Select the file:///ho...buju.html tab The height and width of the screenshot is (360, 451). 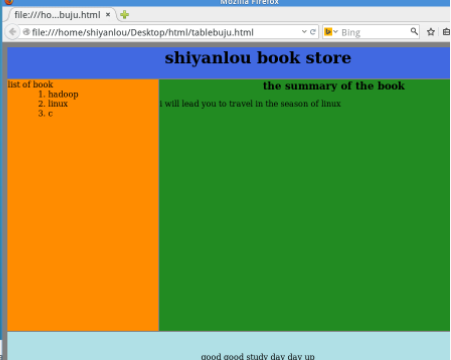click(62, 15)
